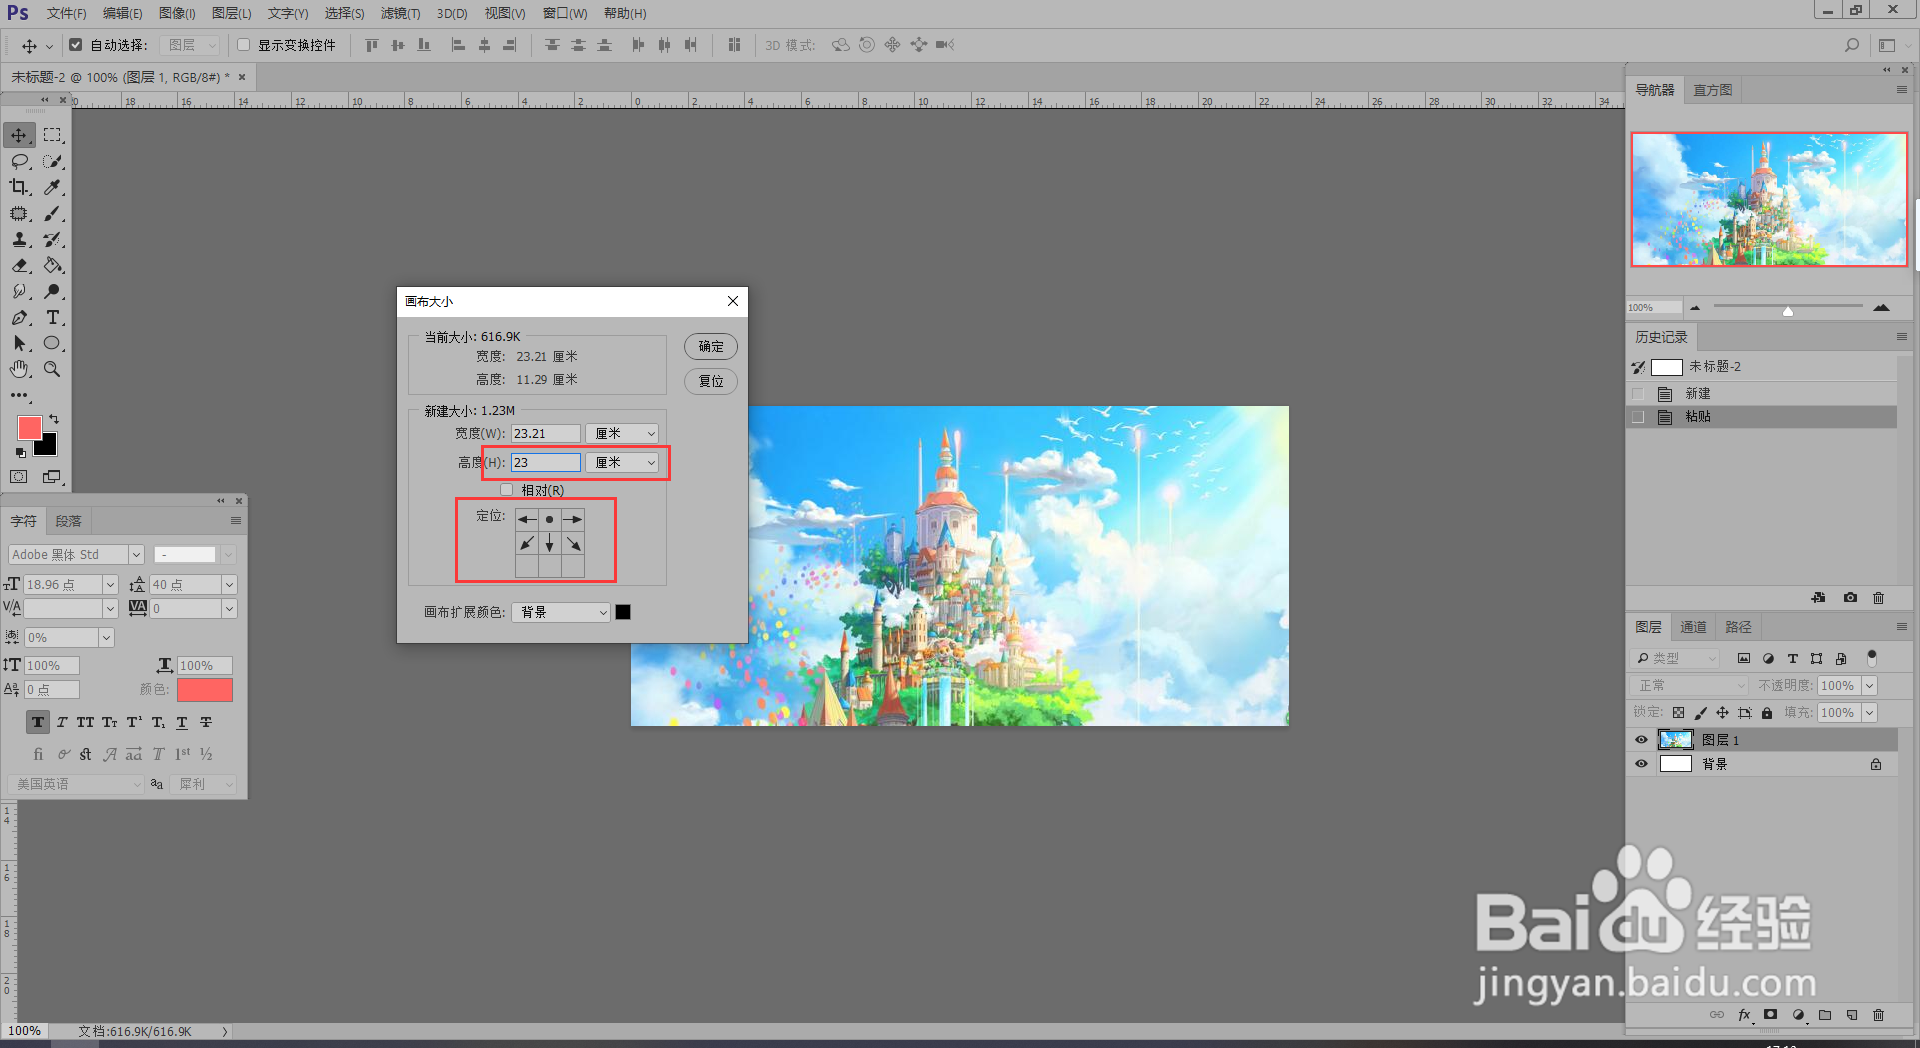The image size is (1920, 1048).
Task: Create snapshot from history panel camera icon
Action: 1850,598
